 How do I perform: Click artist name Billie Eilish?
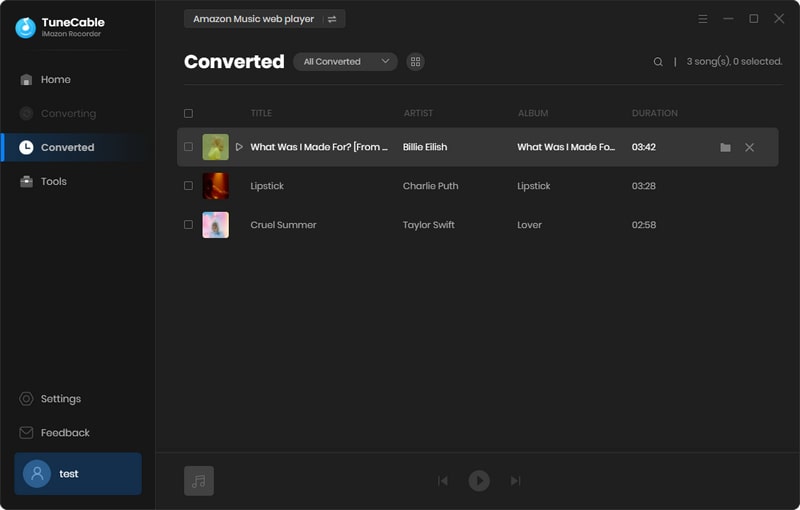(424, 147)
